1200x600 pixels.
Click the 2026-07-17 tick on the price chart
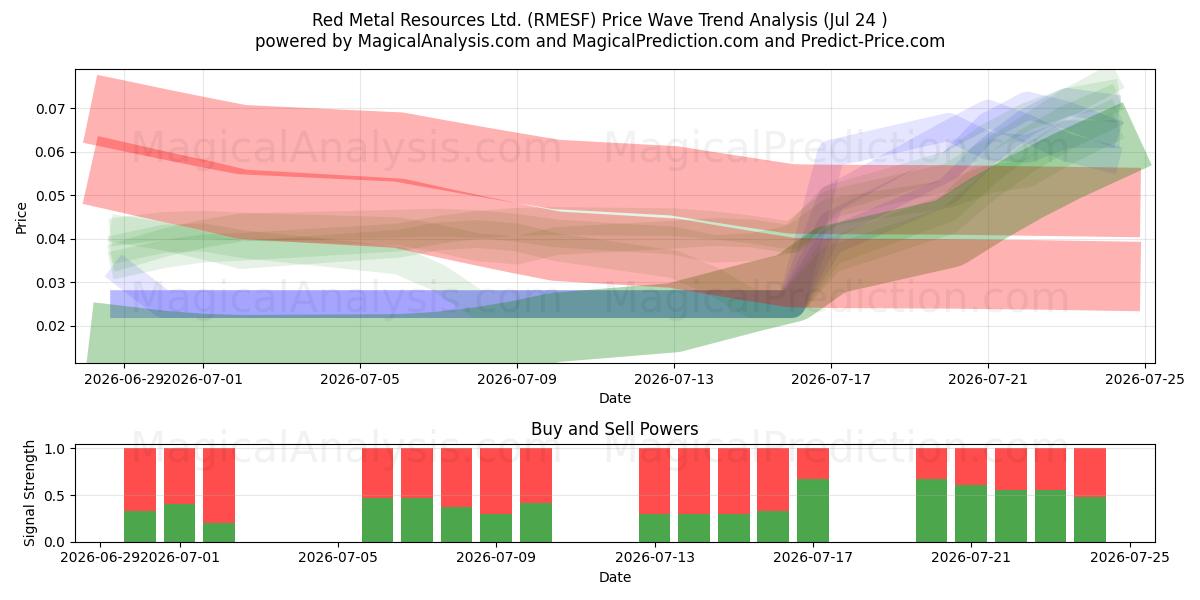831,378
